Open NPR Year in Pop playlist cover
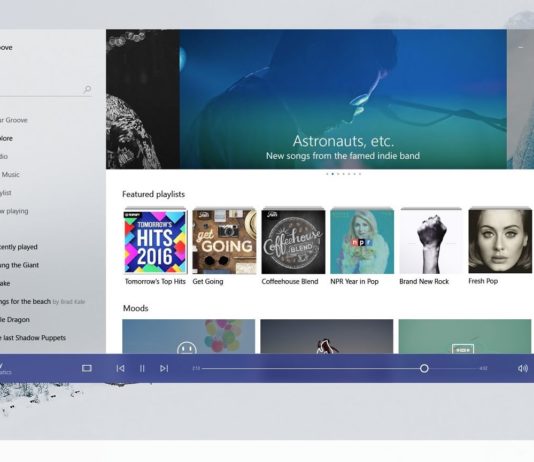 pos(362,241)
